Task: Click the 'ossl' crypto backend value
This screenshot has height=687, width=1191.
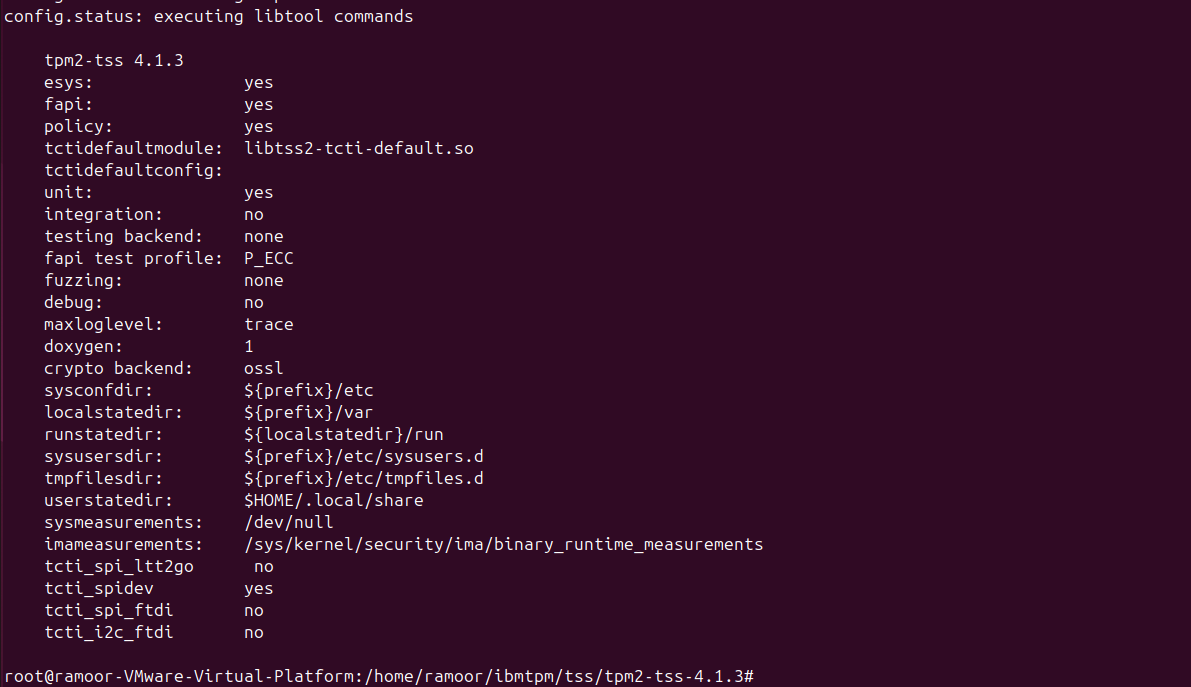Action: pyautogui.click(x=263, y=368)
